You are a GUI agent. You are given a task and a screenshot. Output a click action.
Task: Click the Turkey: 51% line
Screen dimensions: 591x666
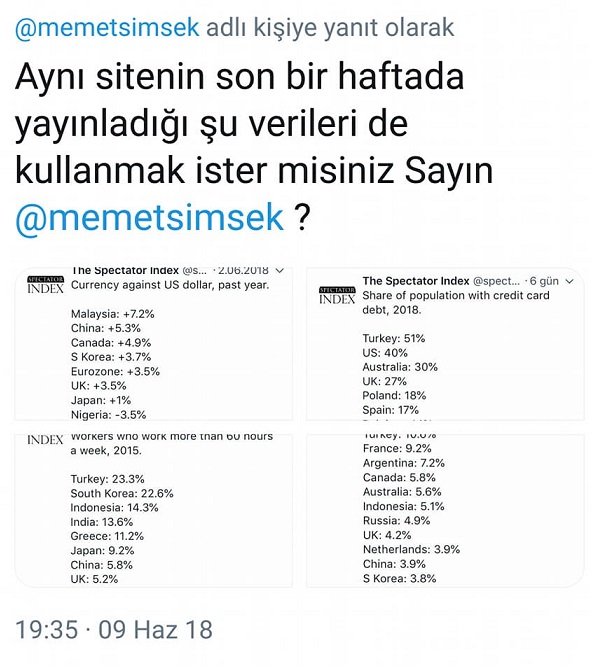click(x=394, y=339)
